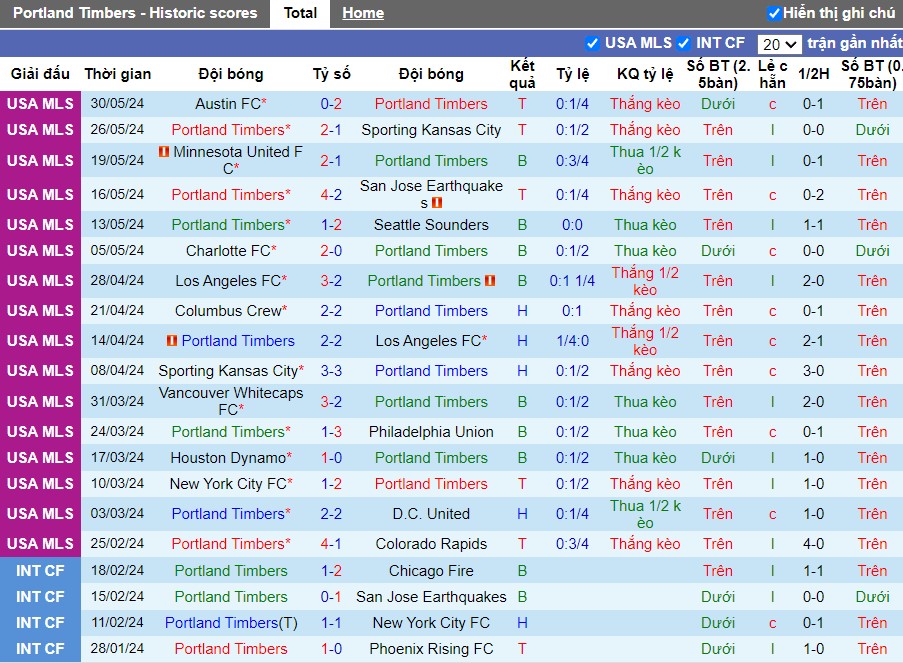Click KQ tỷ lệ column header

[645, 74]
